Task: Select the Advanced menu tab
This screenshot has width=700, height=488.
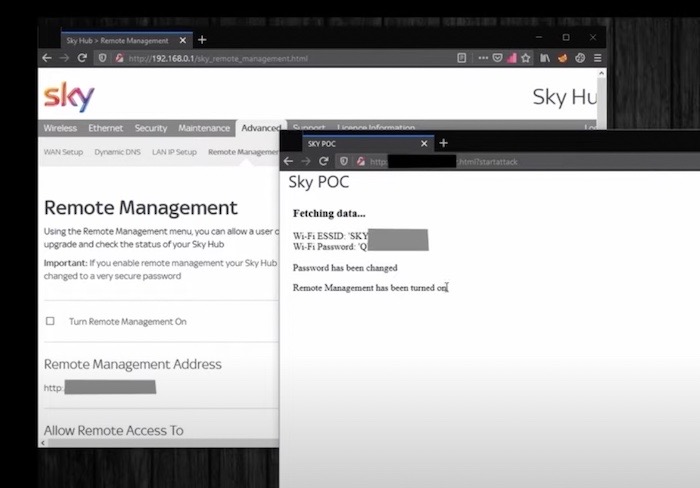Action: 261,128
